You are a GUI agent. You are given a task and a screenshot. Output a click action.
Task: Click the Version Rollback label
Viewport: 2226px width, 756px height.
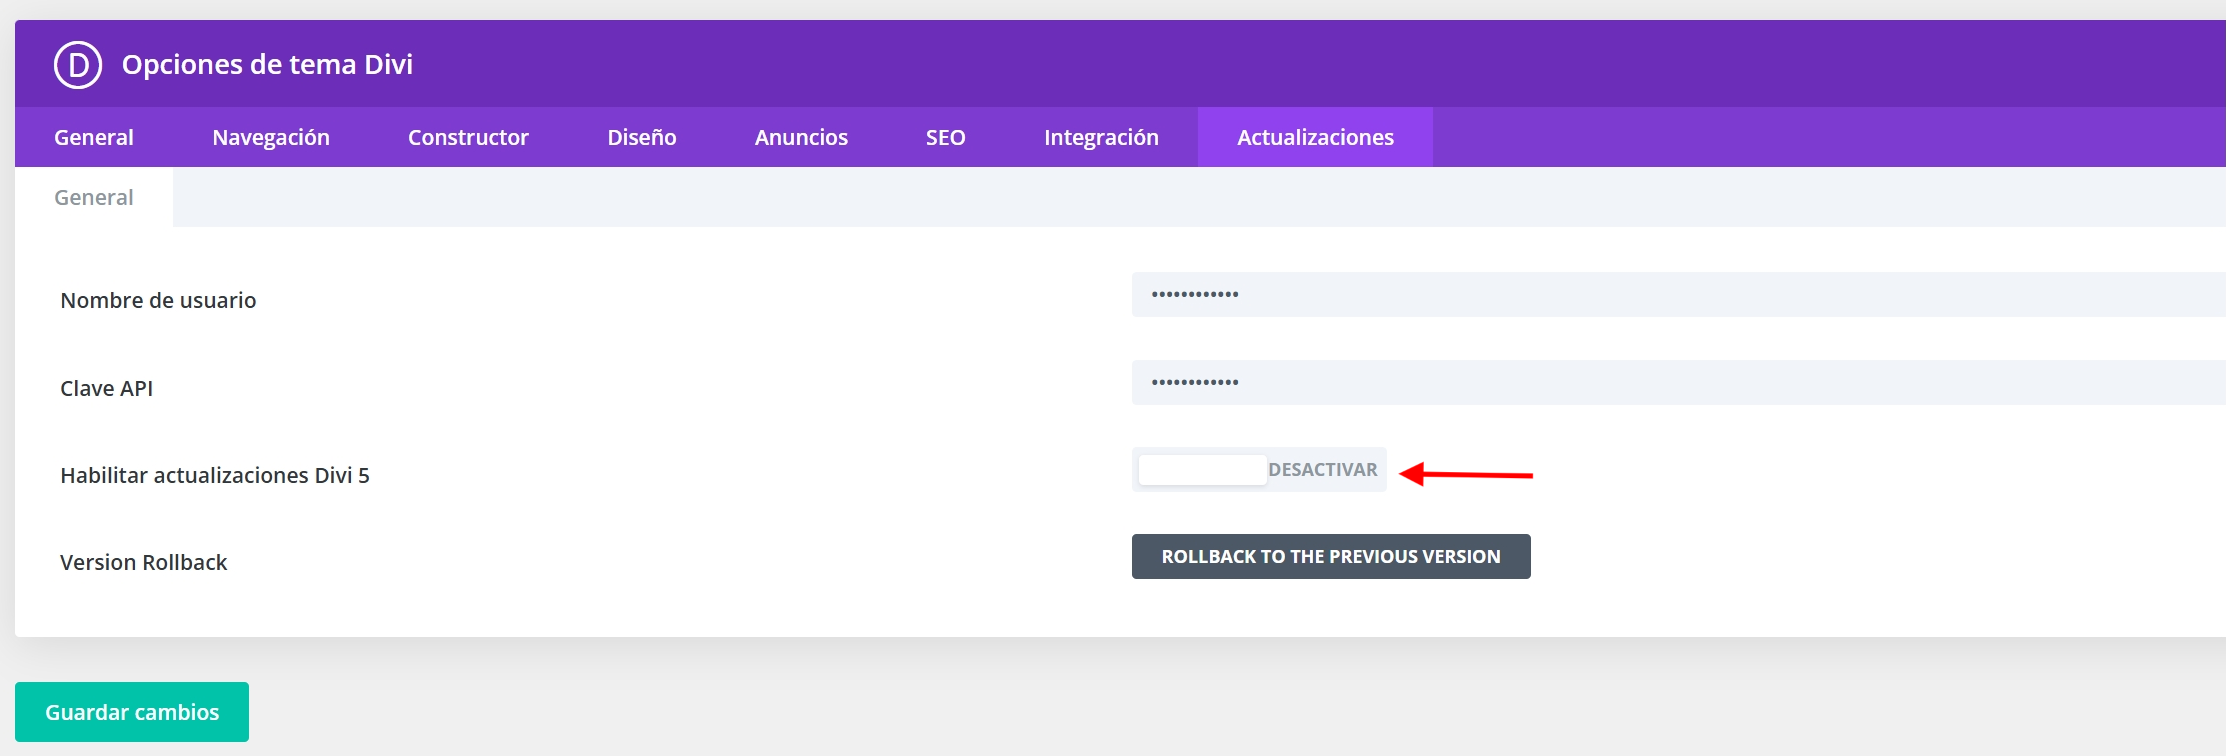pos(144,563)
